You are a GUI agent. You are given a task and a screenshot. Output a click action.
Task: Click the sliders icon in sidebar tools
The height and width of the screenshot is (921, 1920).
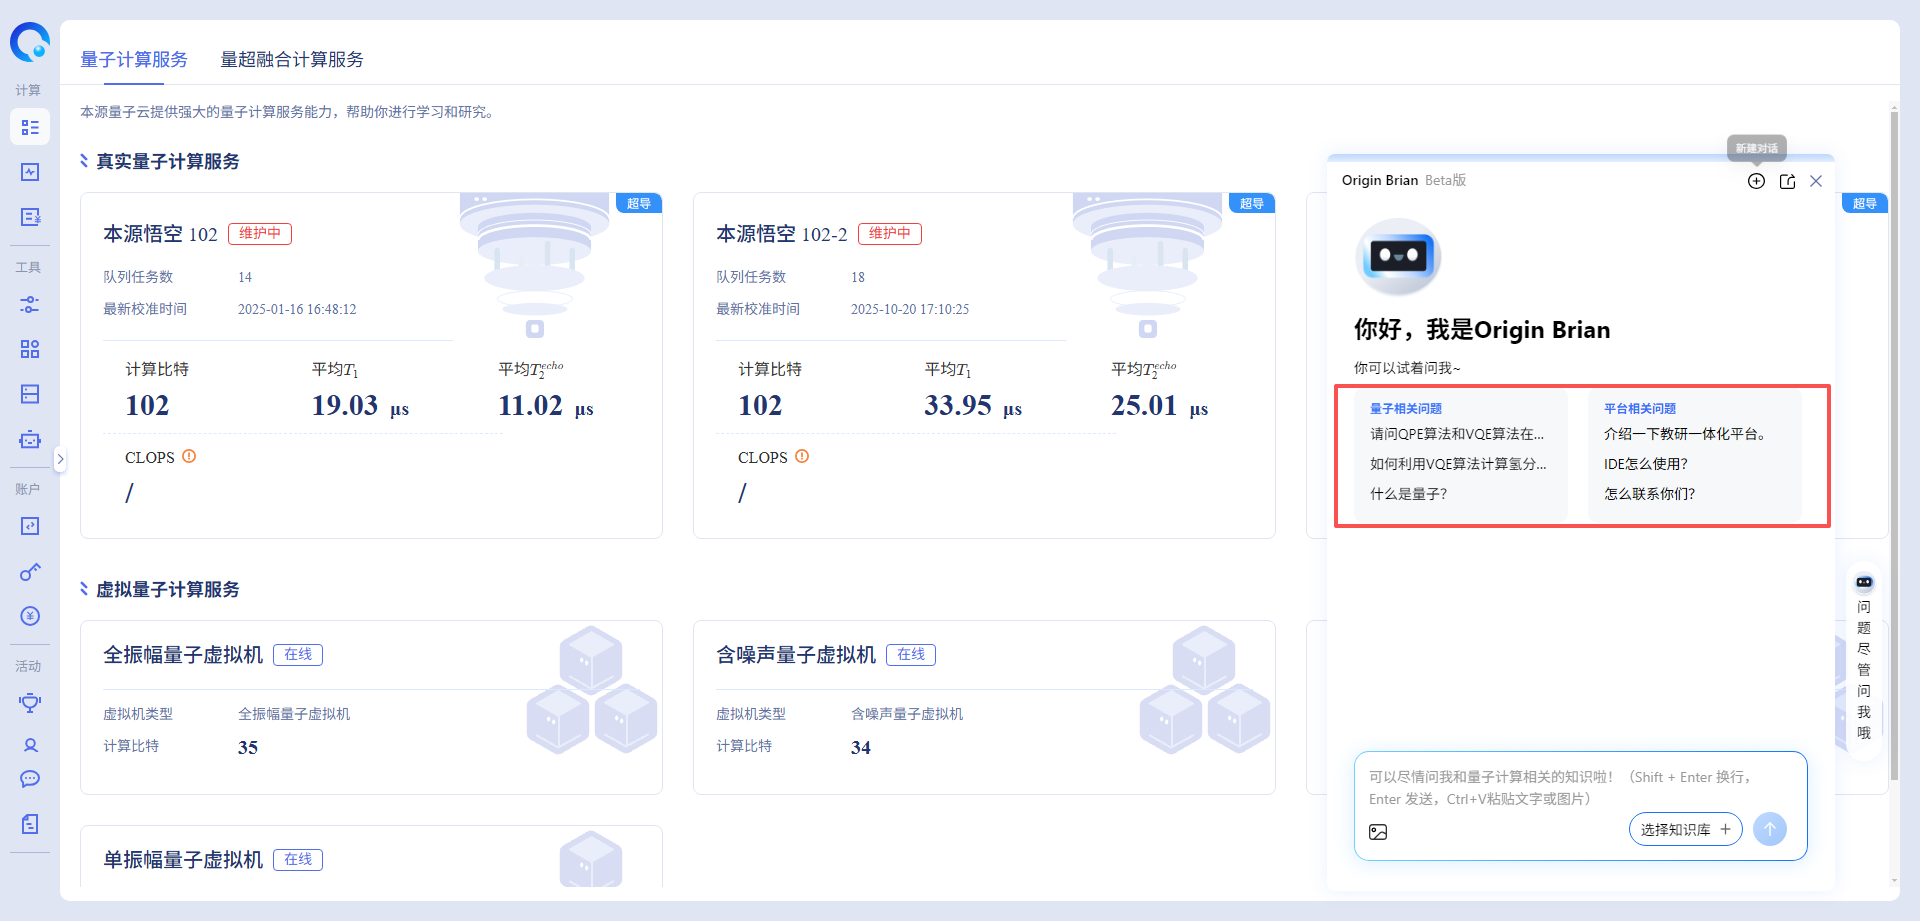coord(30,305)
